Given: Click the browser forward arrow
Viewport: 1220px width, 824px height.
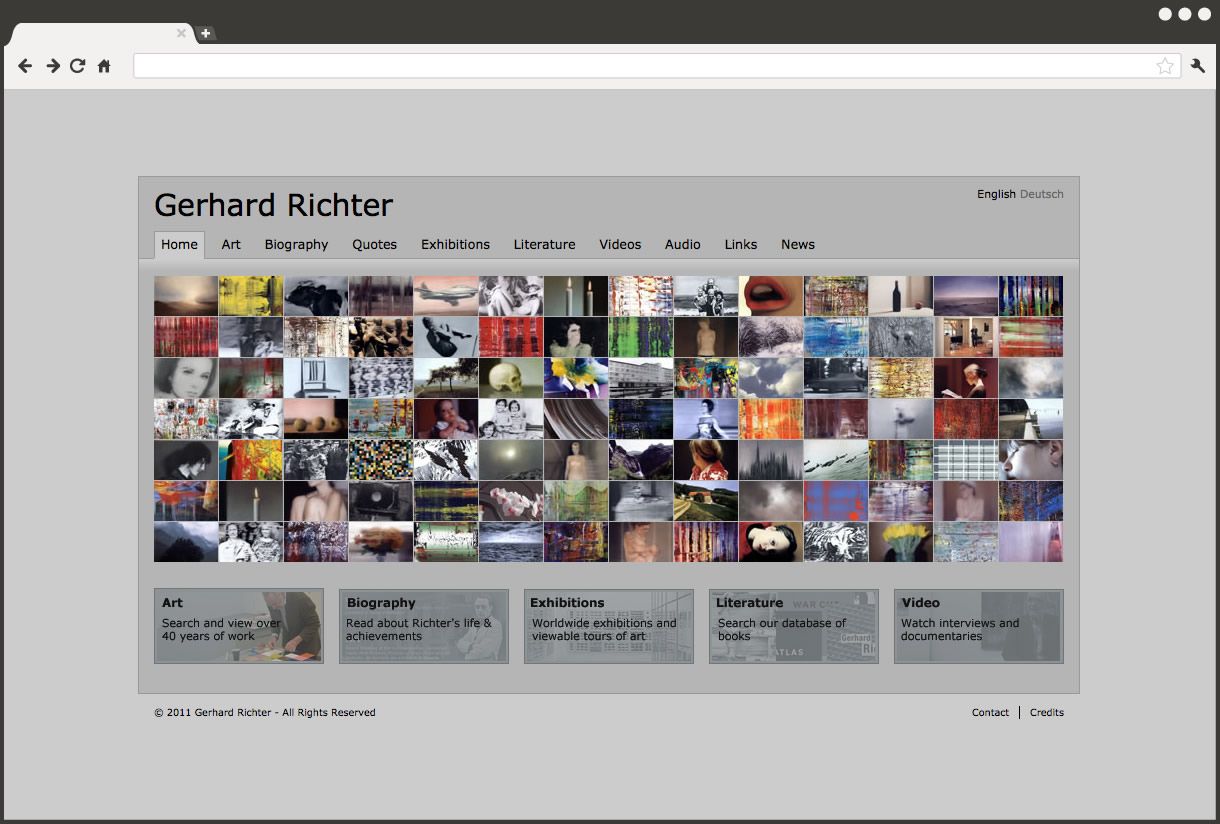Looking at the screenshot, I should coord(53,66).
